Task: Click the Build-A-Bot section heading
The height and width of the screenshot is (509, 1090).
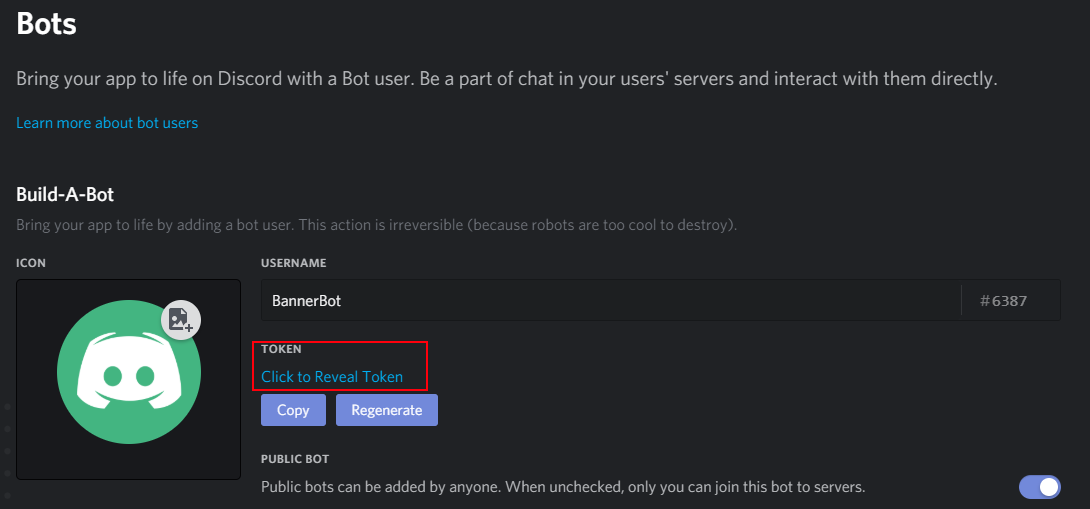Action: (65, 195)
